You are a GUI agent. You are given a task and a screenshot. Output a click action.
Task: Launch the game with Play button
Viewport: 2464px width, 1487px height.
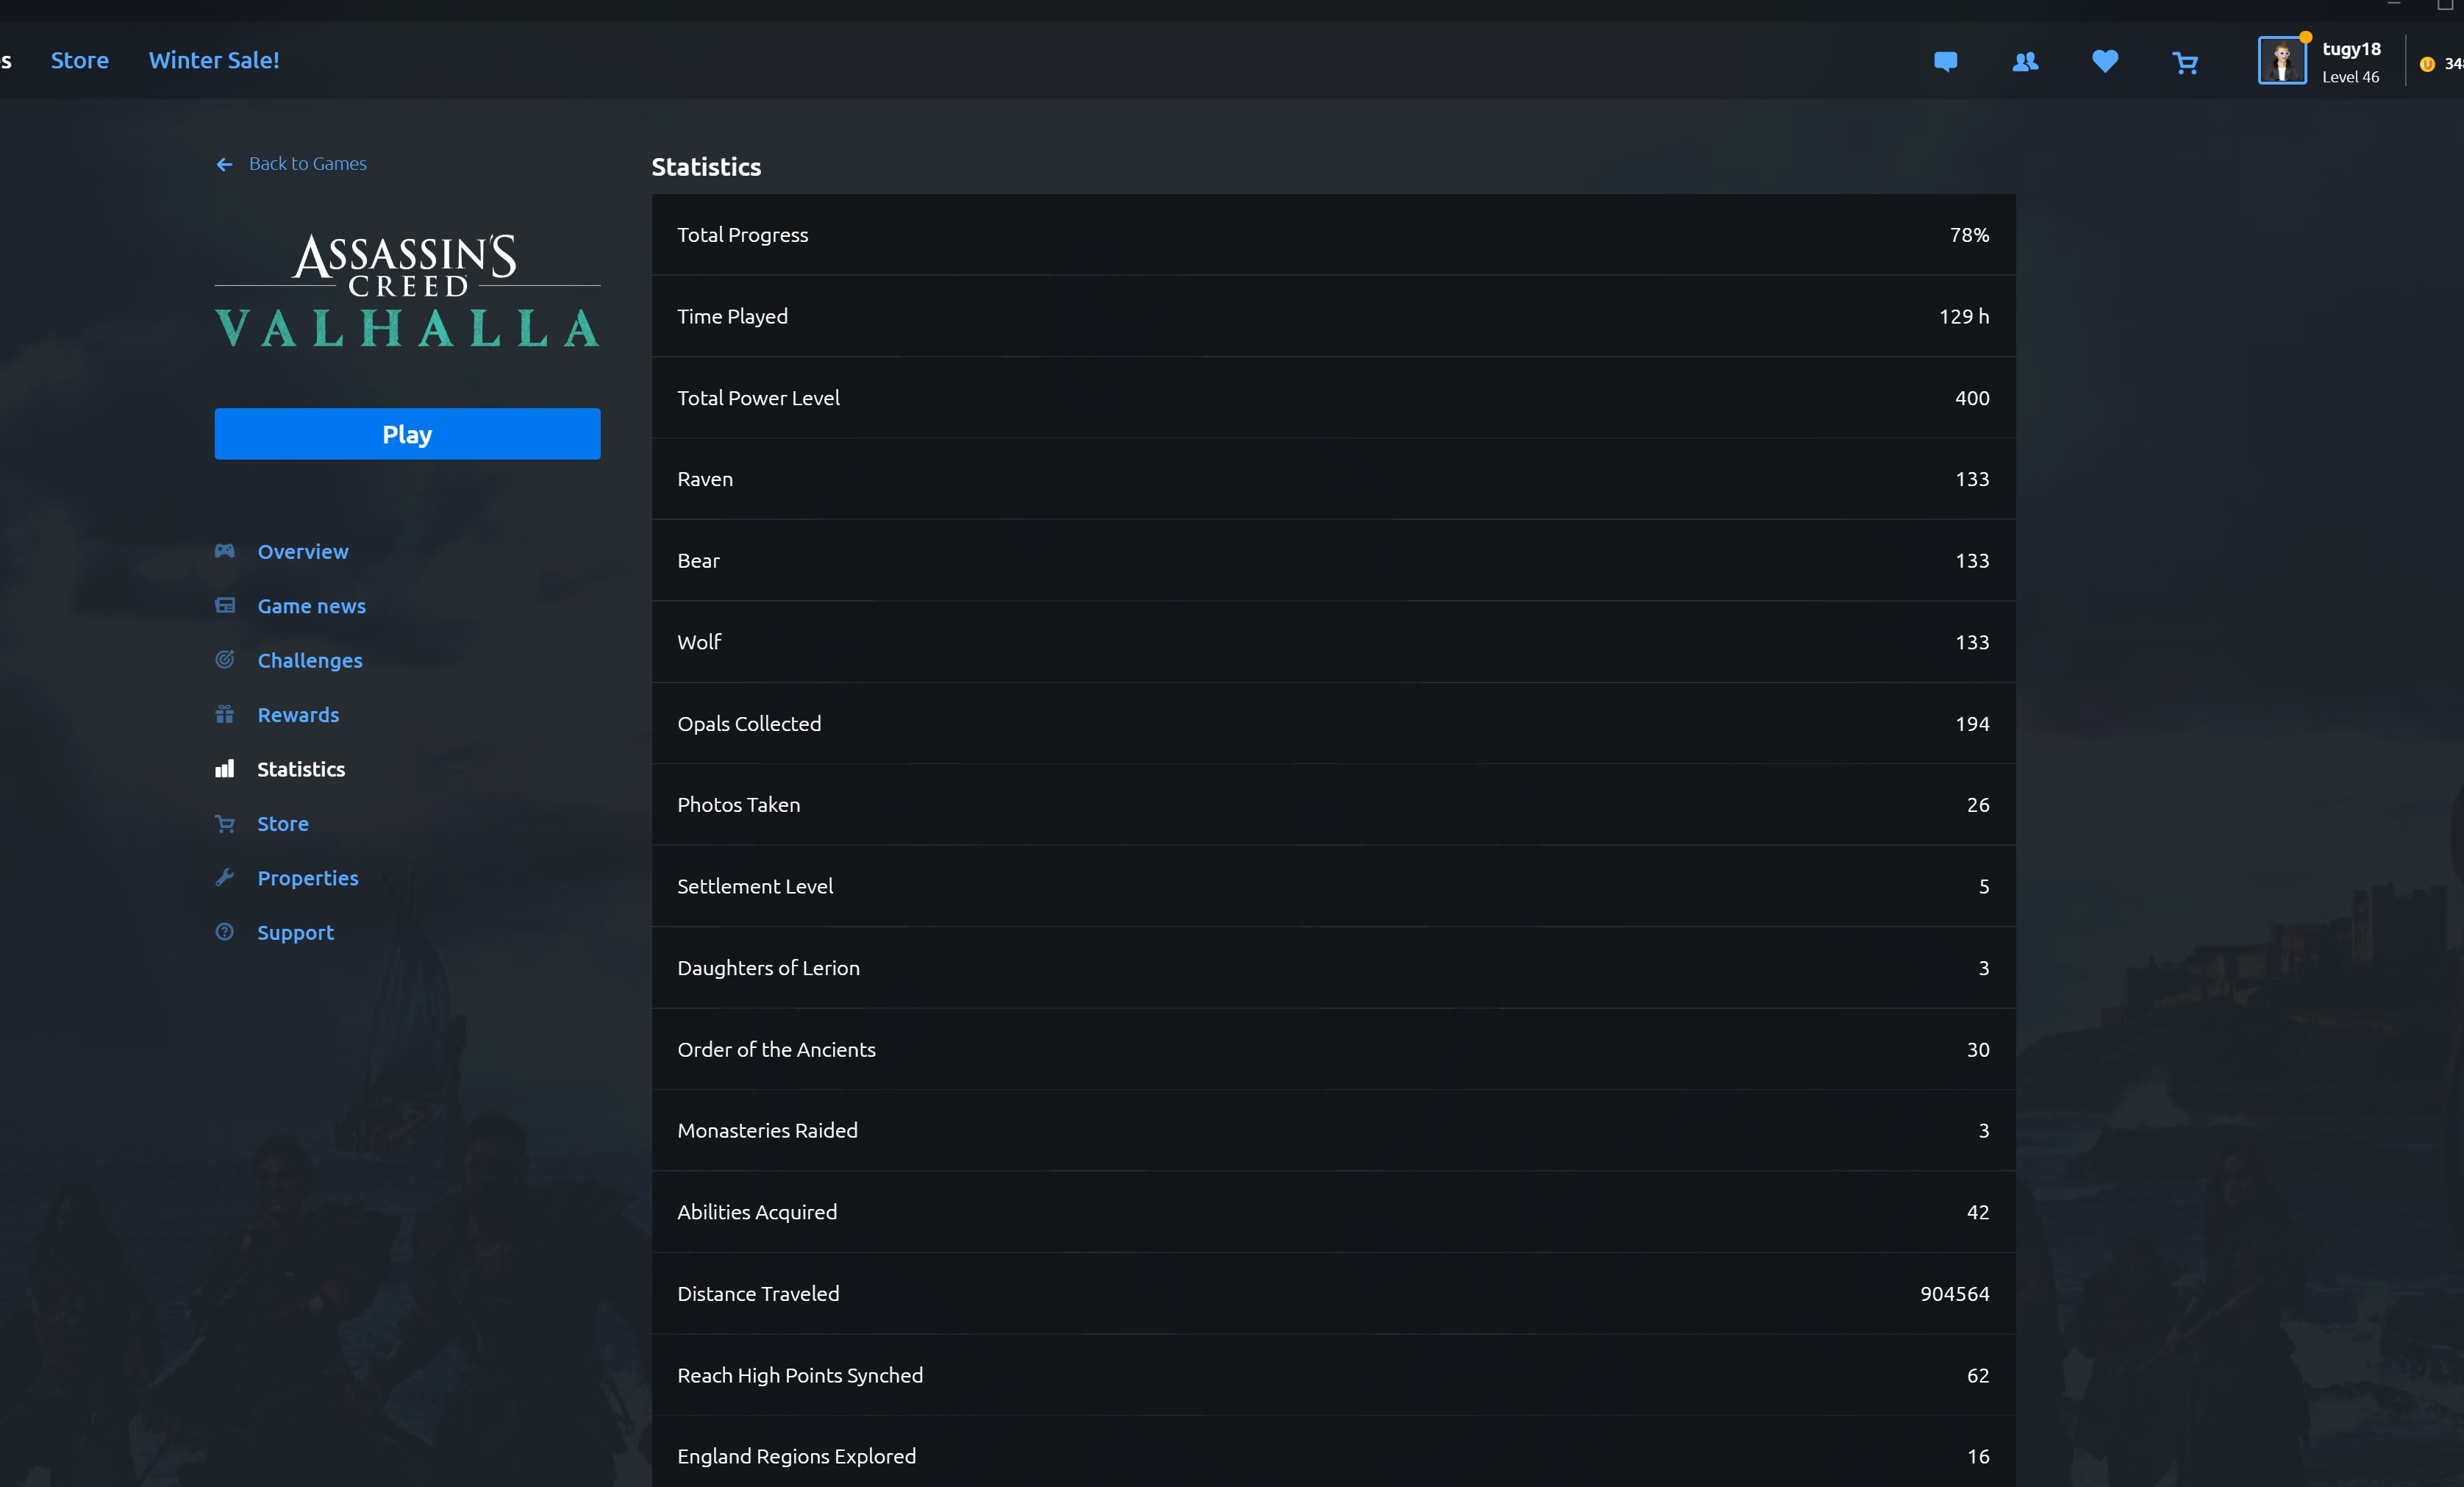tap(407, 434)
